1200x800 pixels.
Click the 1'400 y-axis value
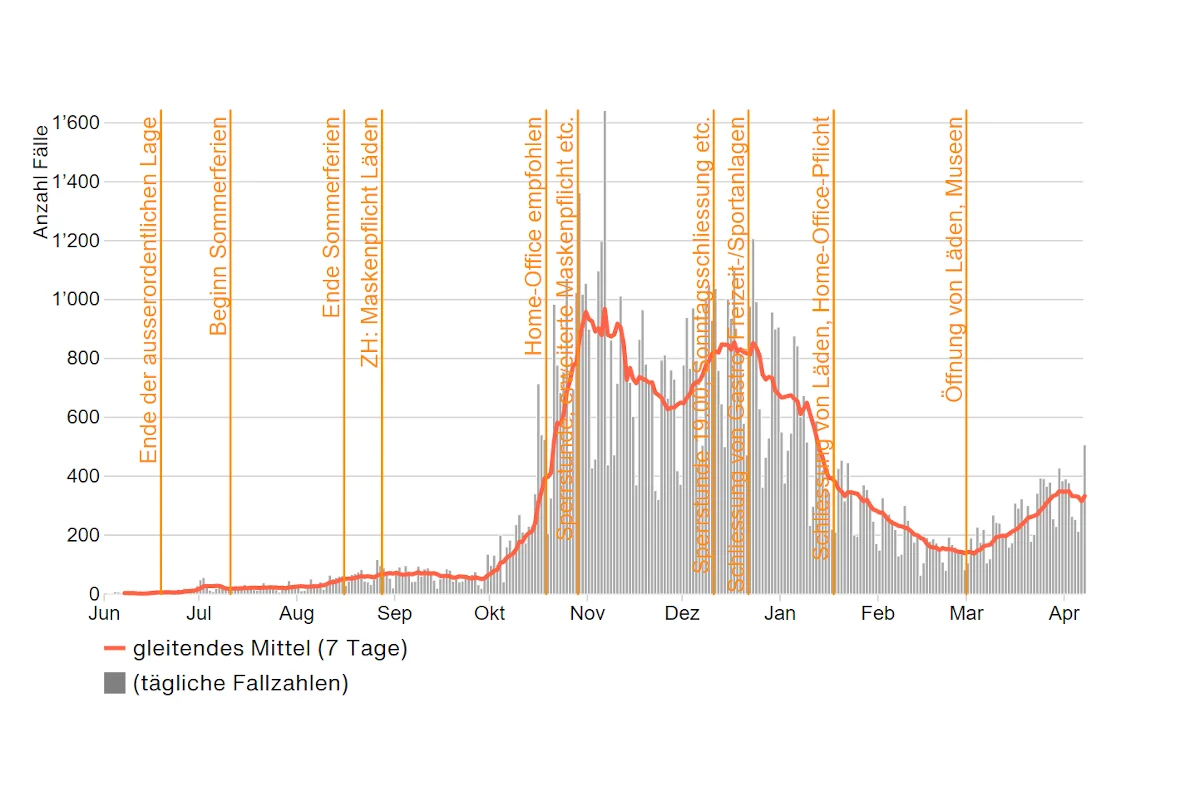coord(76,182)
